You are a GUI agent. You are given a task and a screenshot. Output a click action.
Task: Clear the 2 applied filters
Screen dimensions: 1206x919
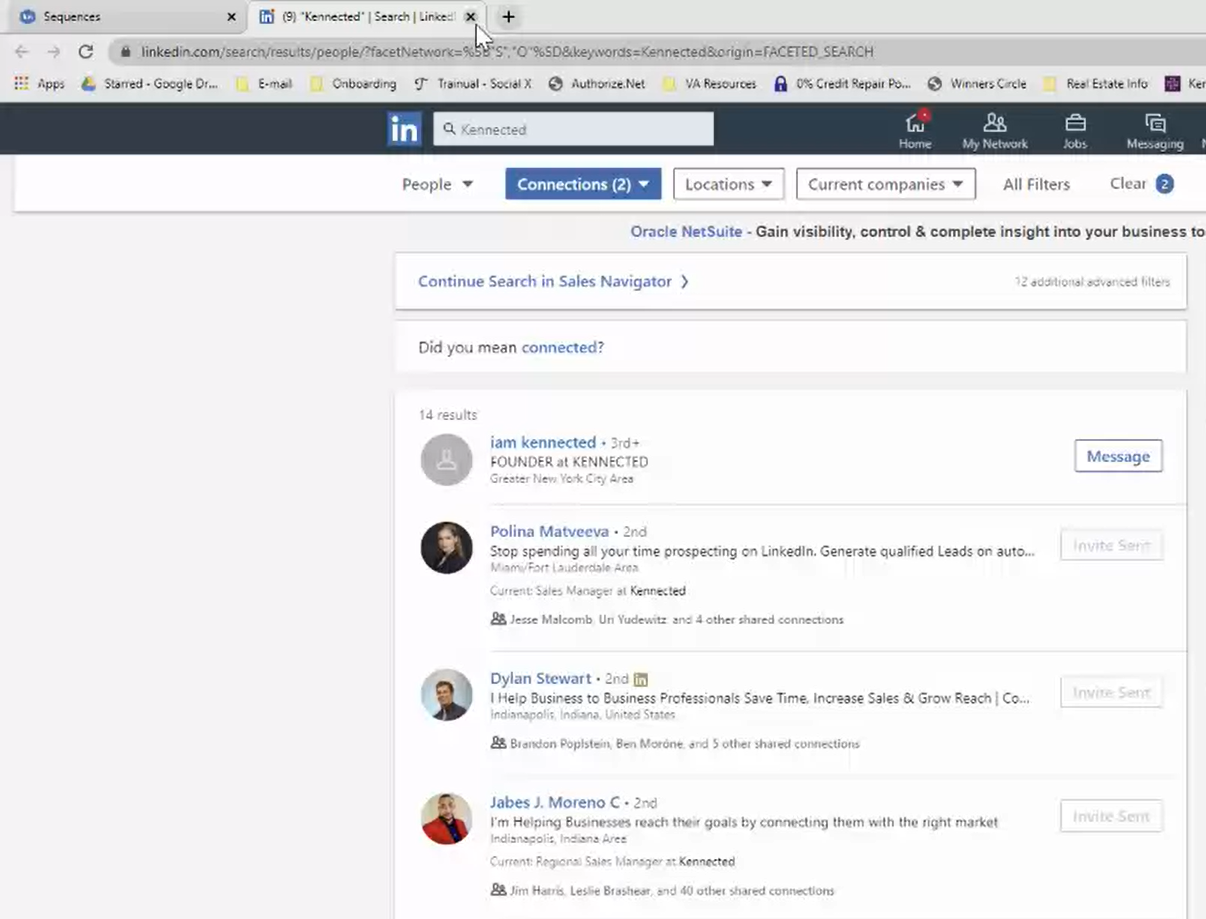1141,184
